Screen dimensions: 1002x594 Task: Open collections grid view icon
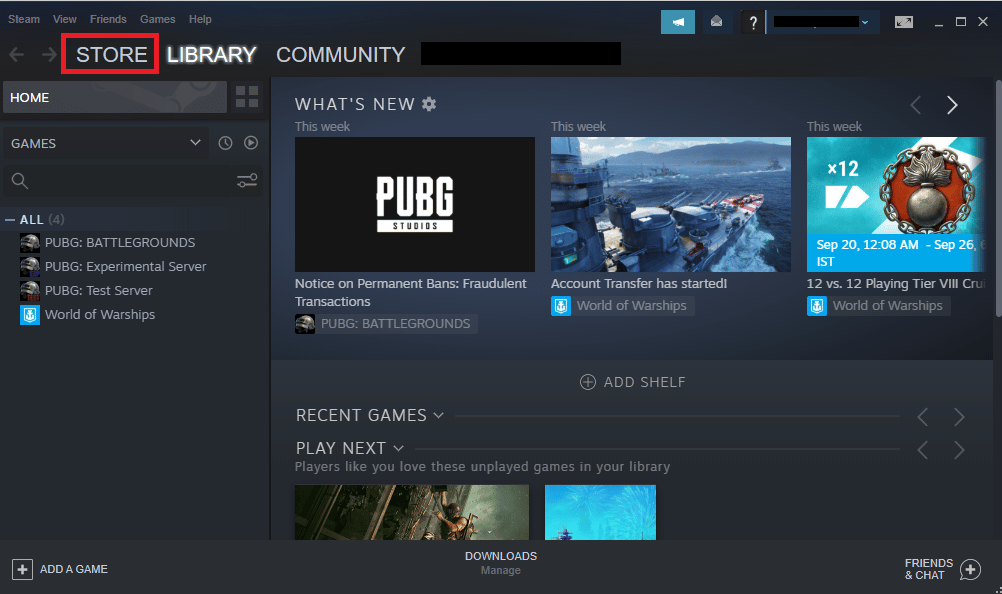click(247, 97)
